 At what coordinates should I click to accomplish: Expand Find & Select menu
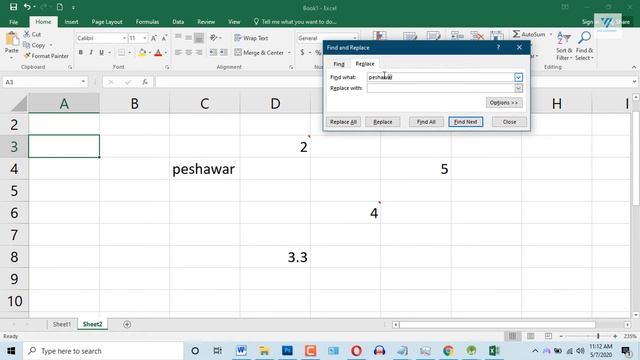[584, 46]
